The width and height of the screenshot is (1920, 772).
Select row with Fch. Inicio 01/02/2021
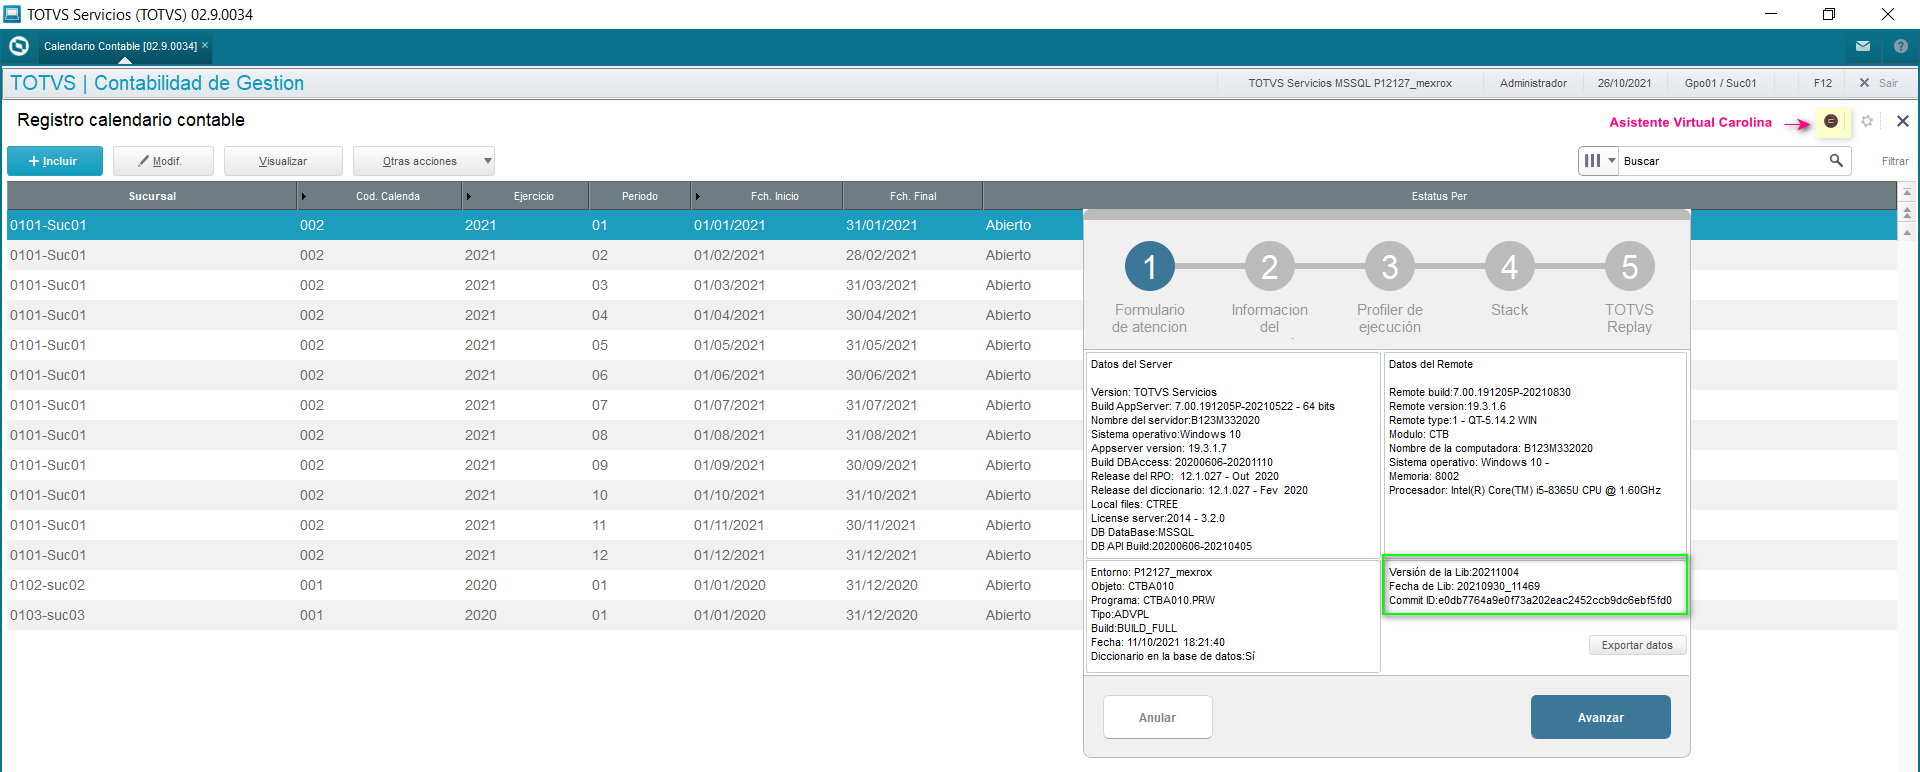[x=545, y=255]
